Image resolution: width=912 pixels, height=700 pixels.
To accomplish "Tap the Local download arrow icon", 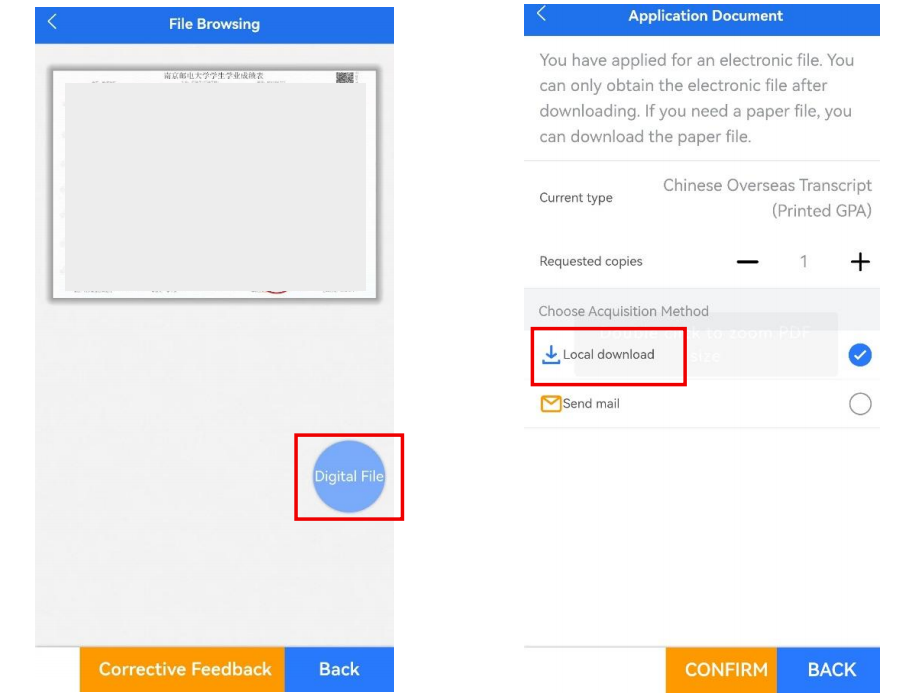I will pyautogui.click(x=550, y=355).
